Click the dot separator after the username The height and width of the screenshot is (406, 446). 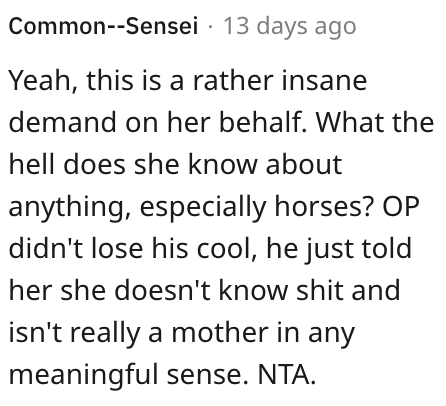click(210, 27)
